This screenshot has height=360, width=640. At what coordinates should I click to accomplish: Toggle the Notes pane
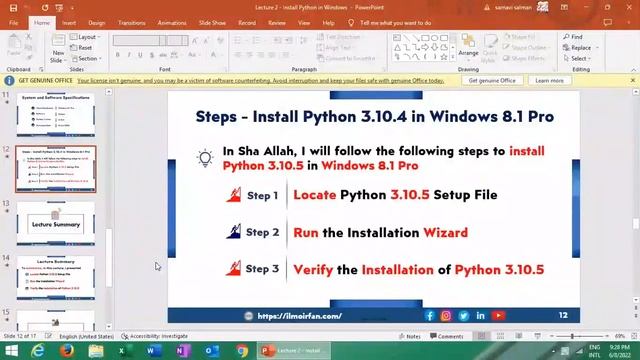point(409,336)
